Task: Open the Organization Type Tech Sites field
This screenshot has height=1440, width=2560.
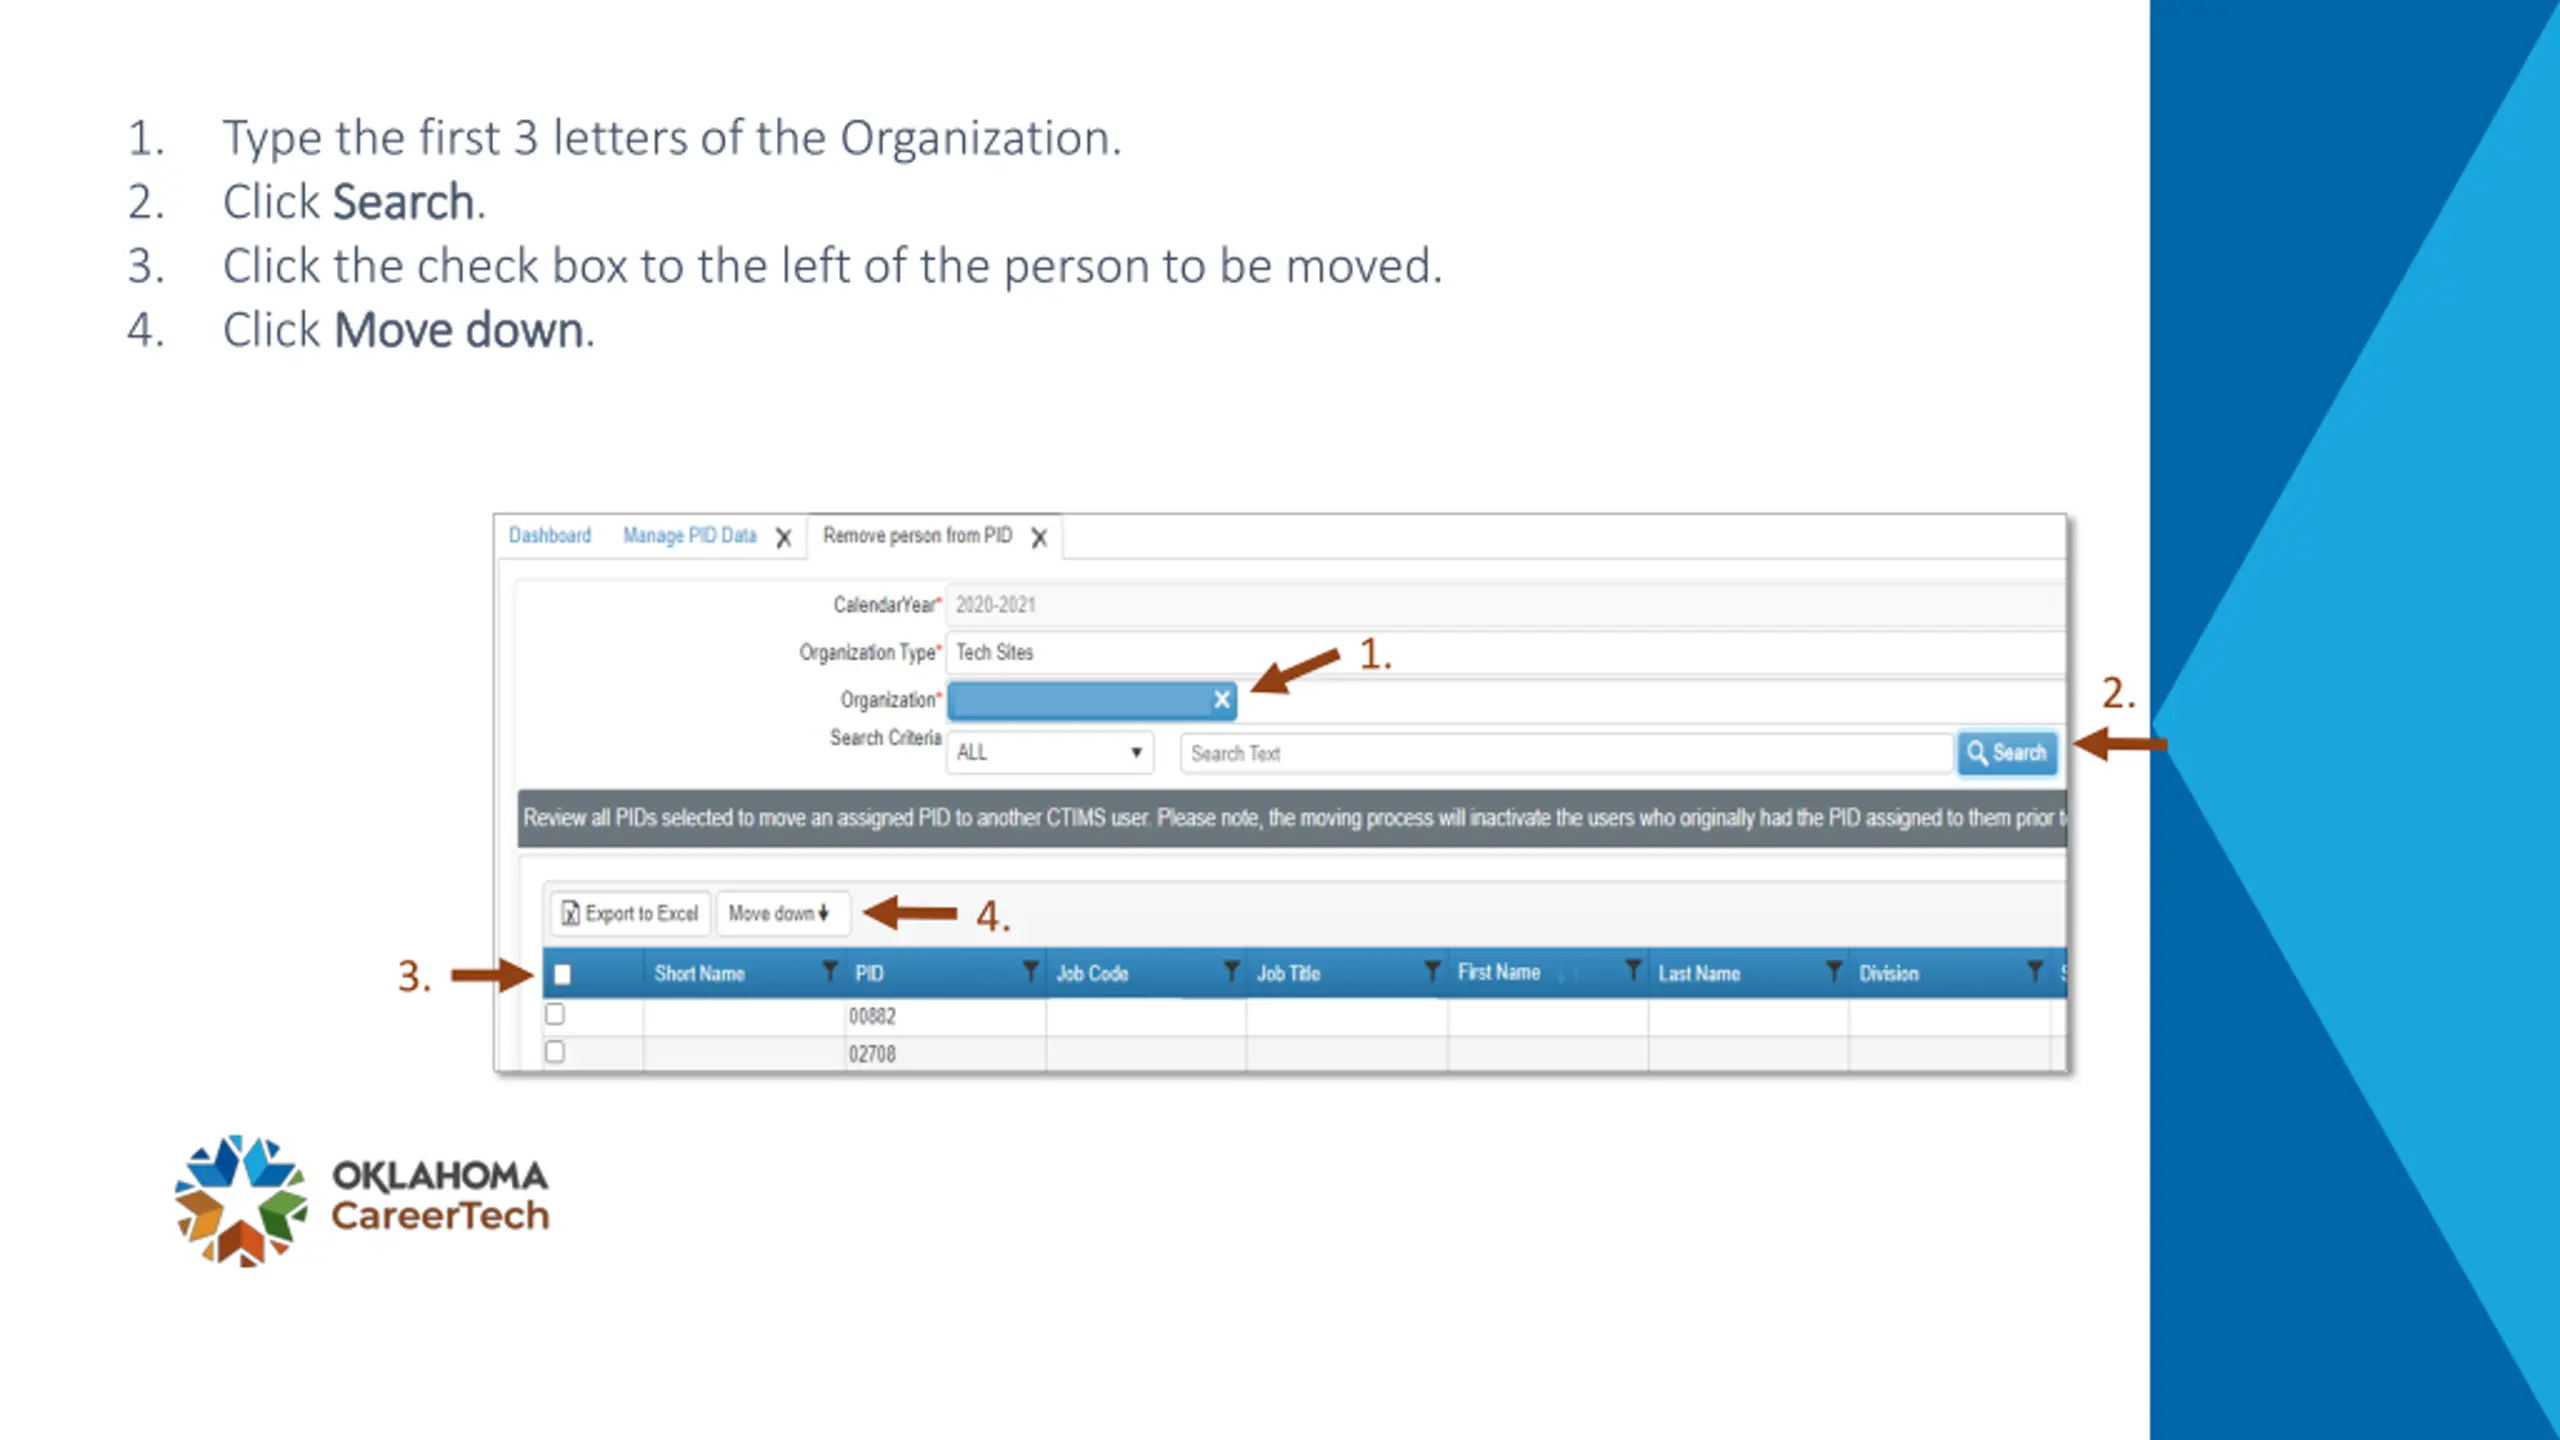Action: click(x=1506, y=652)
